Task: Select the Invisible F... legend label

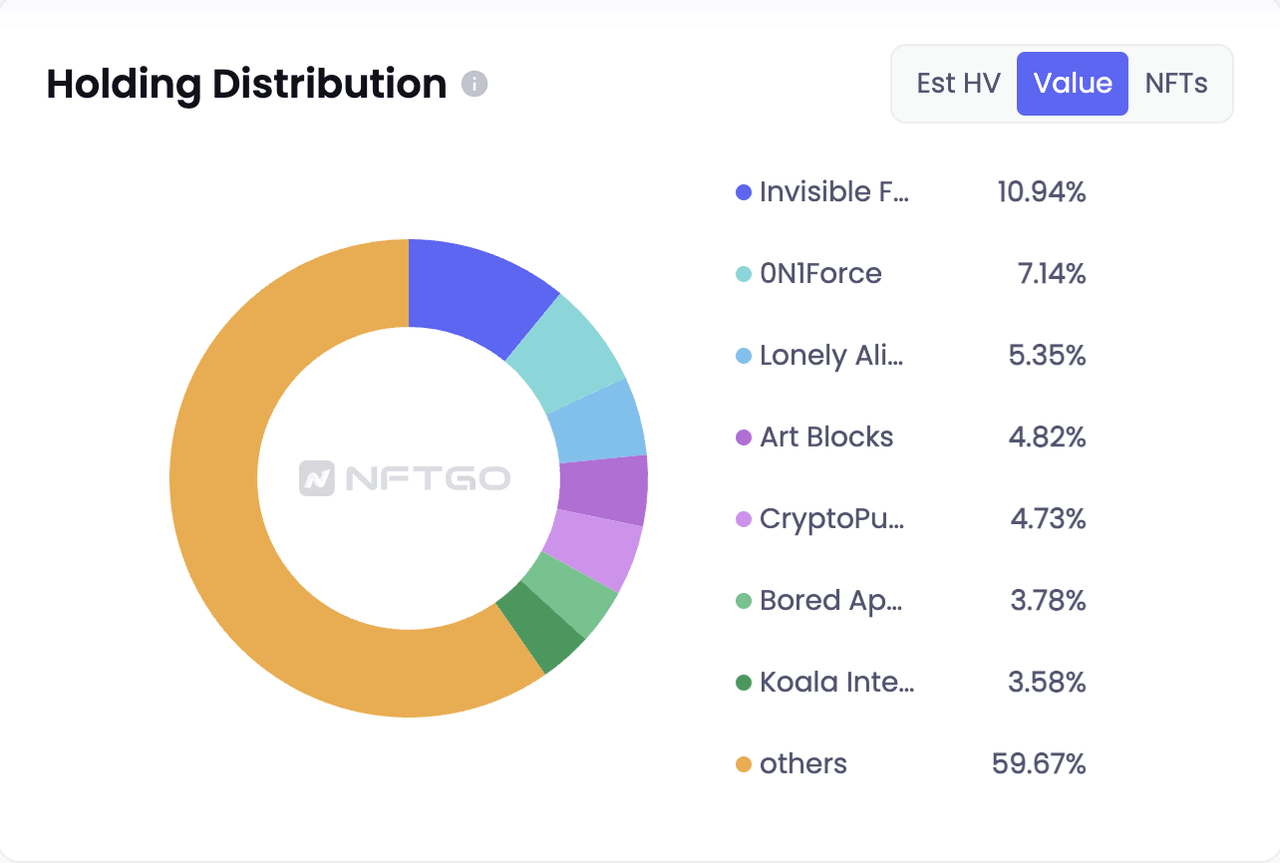Action: click(x=835, y=192)
